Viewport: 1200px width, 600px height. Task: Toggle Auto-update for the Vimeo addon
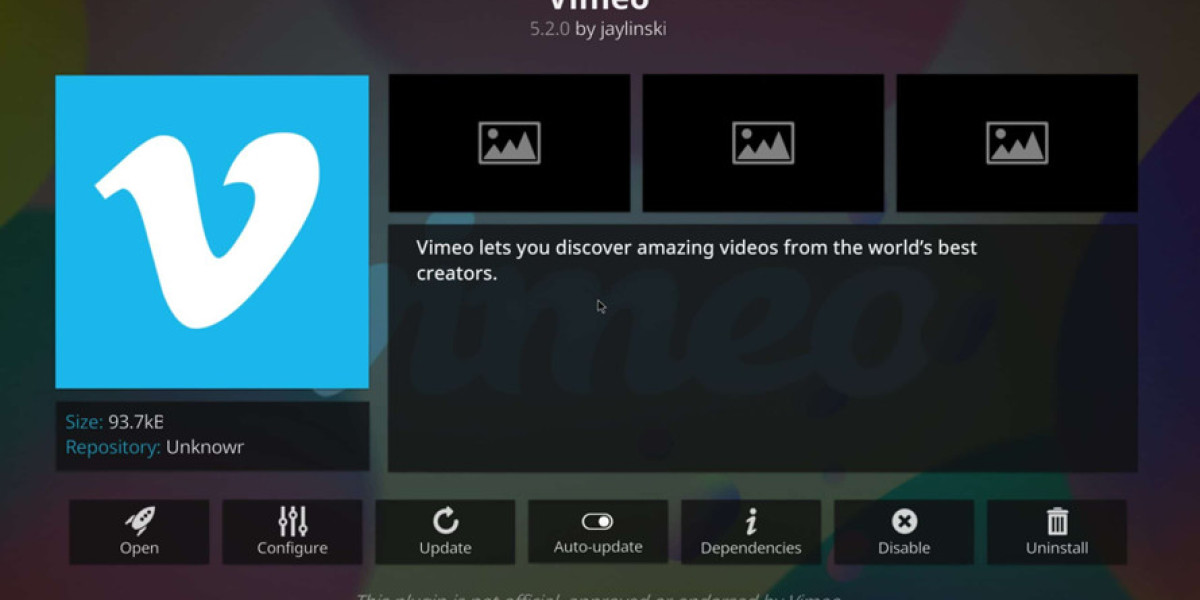pyautogui.click(x=598, y=532)
